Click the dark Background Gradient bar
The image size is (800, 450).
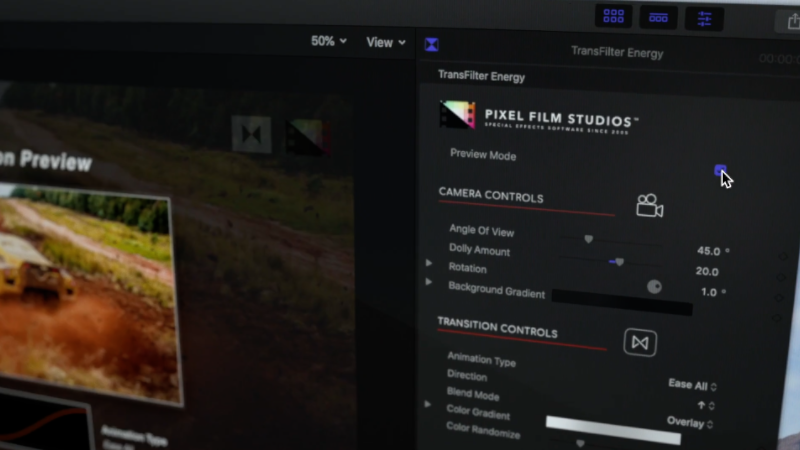tap(622, 302)
